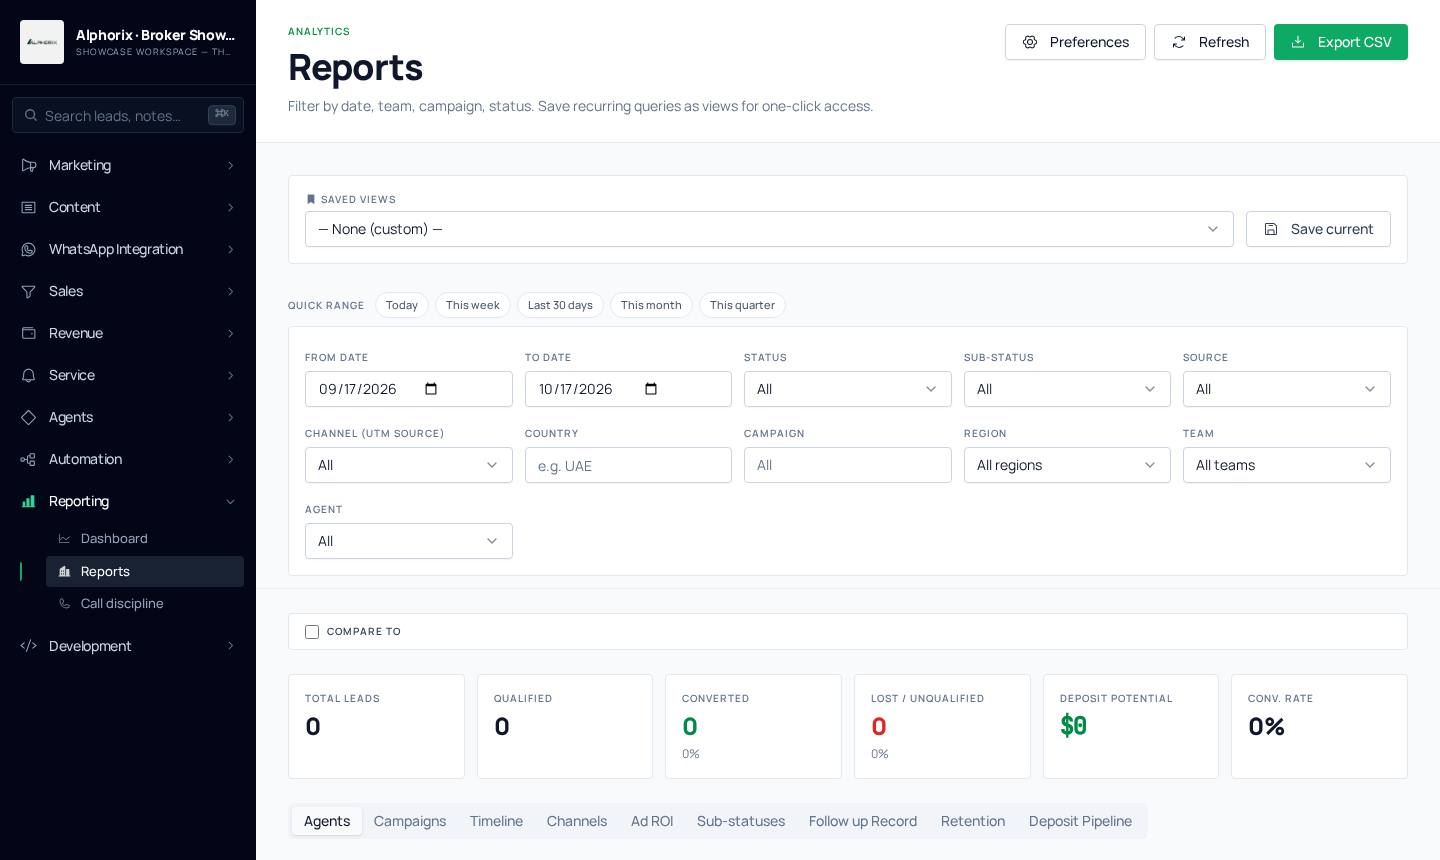Click the Save current button
The image size is (1440, 860).
(x=1318, y=229)
